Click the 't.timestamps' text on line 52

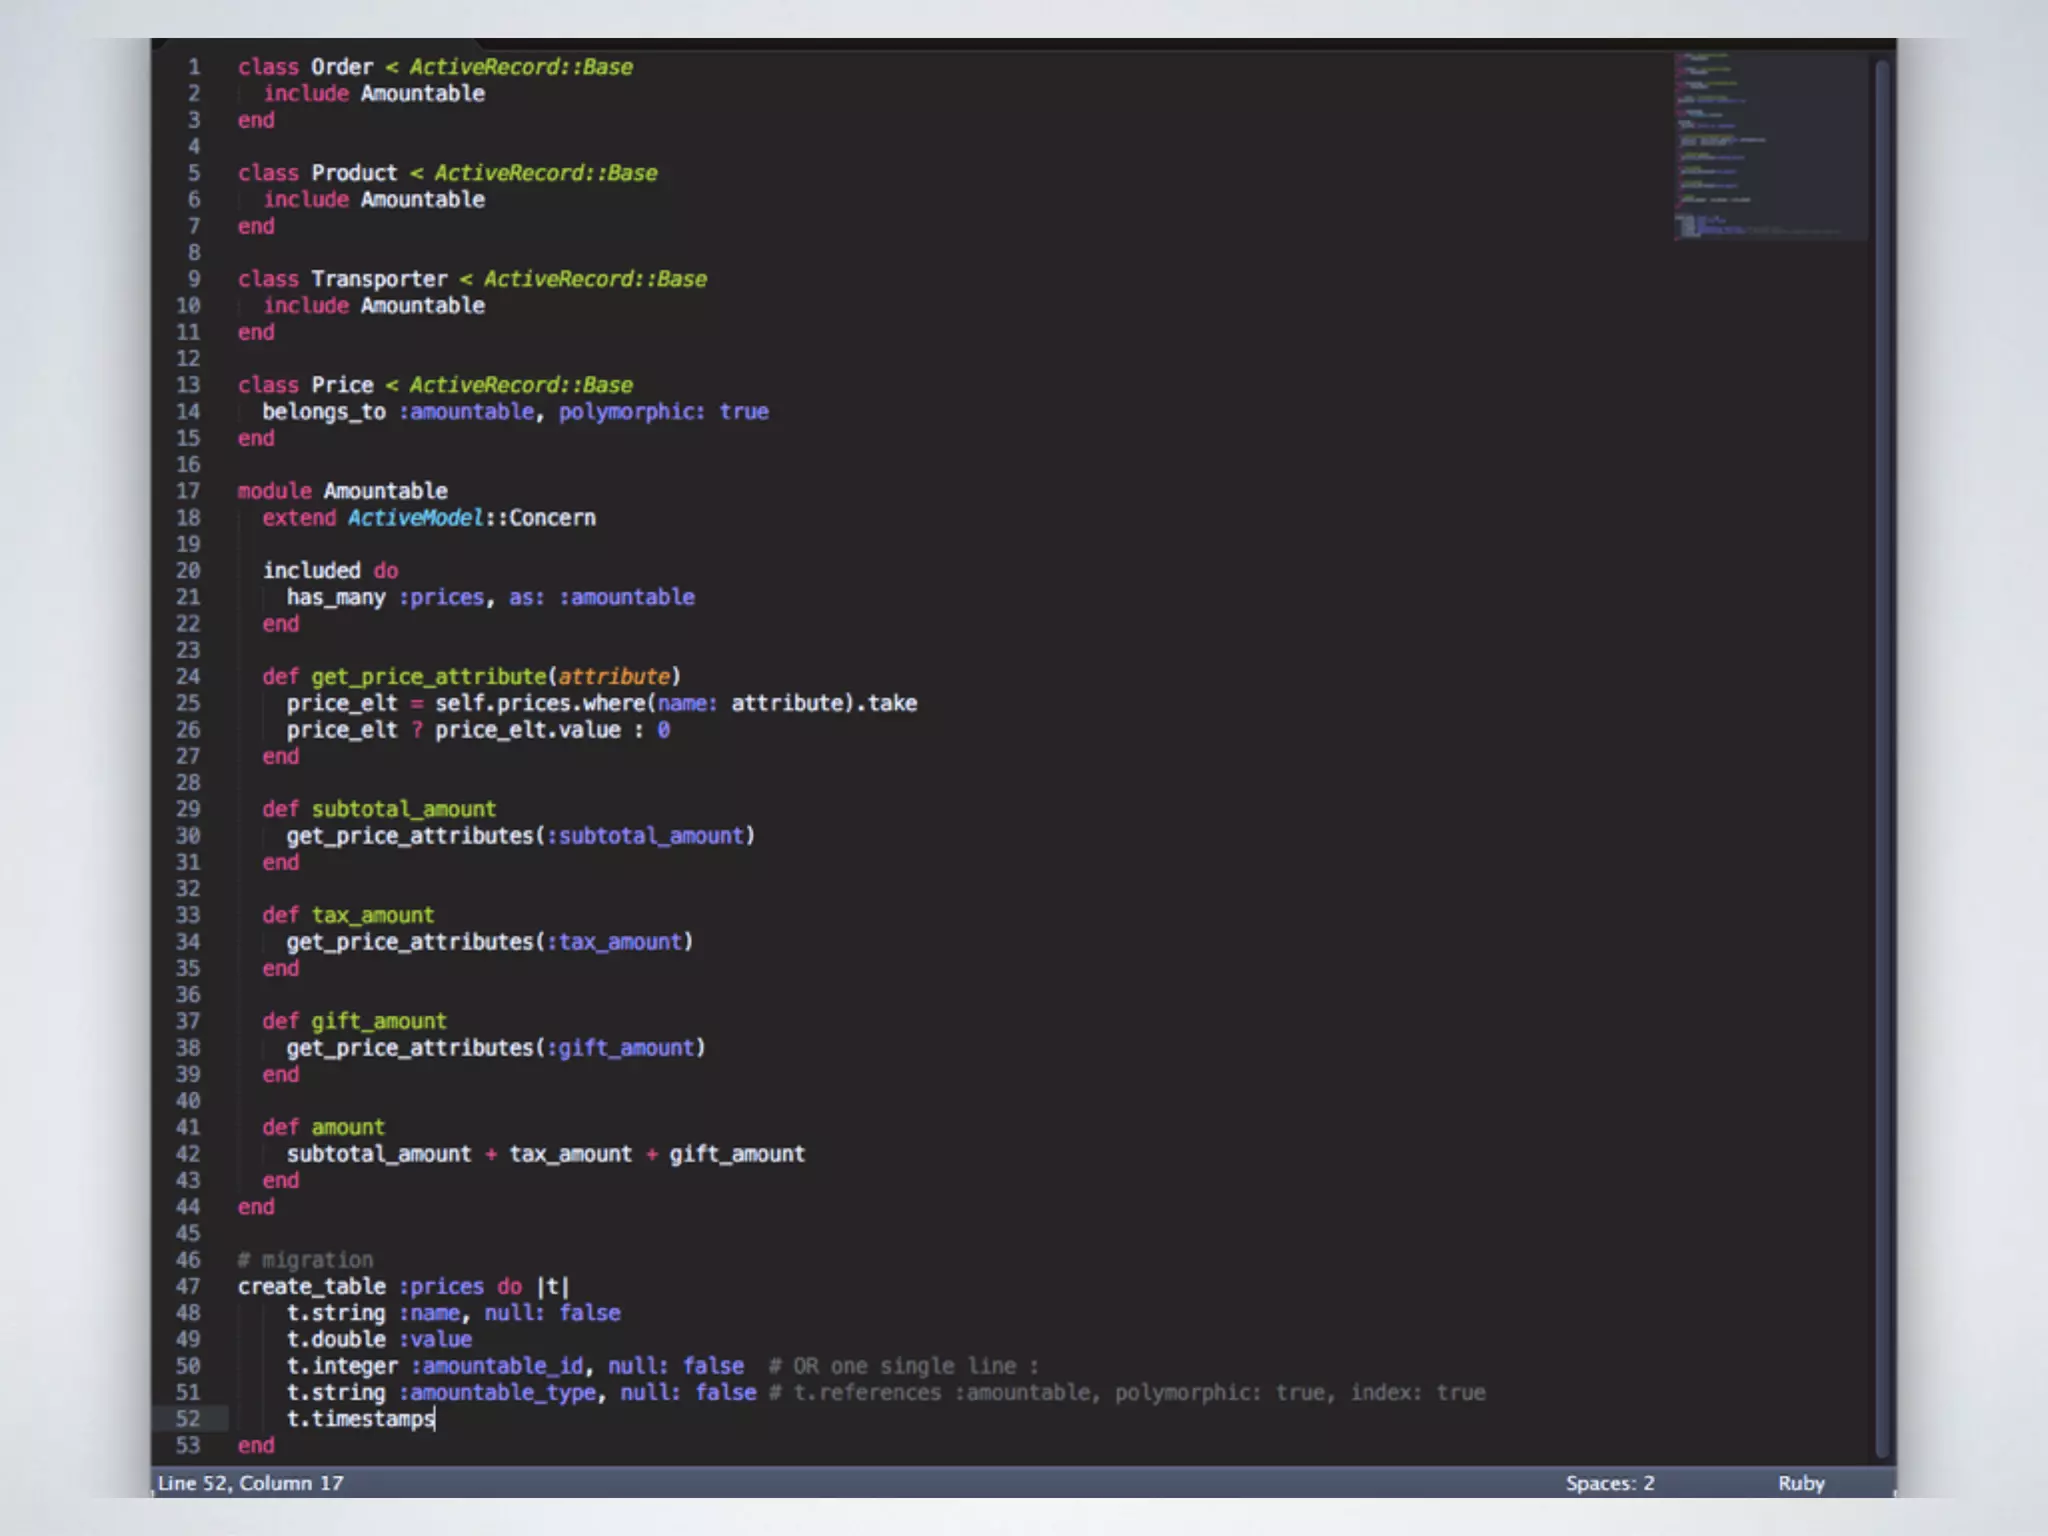click(360, 1419)
